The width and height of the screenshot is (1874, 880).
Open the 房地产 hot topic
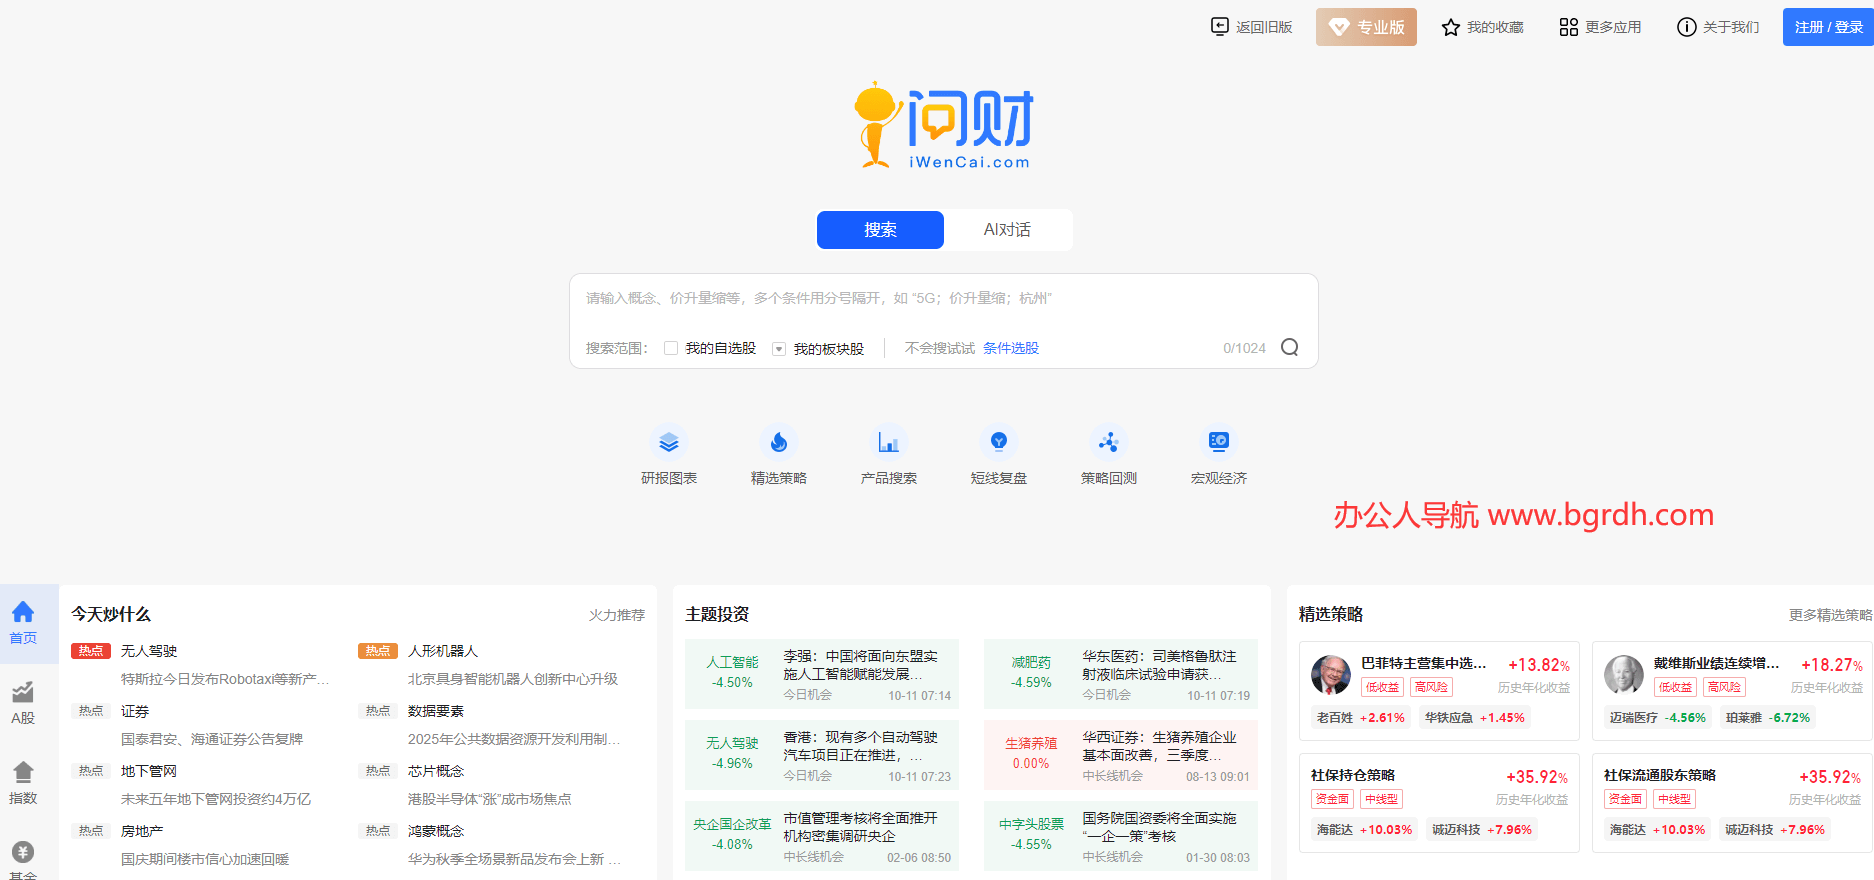click(142, 831)
